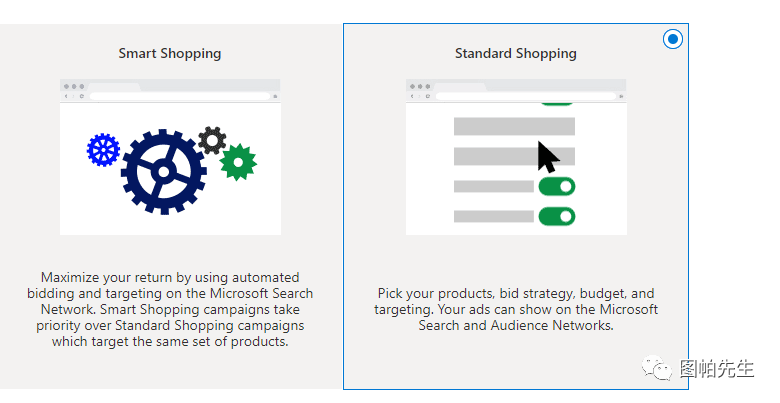Click the small dark gray gear

coord(211,139)
